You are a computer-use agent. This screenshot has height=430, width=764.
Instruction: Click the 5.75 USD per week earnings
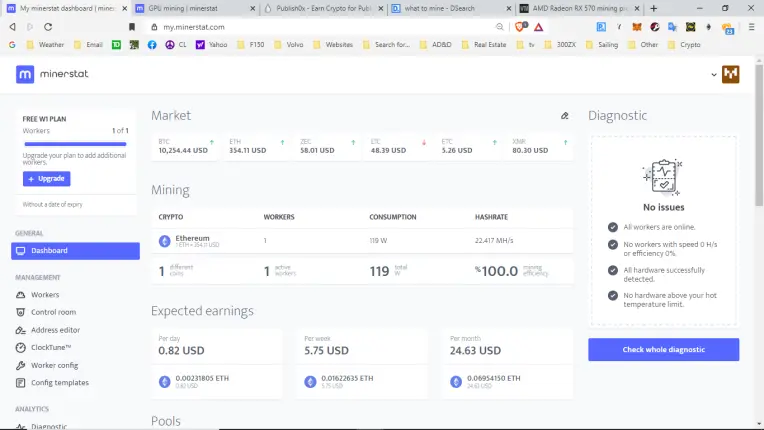coord(326,351)
